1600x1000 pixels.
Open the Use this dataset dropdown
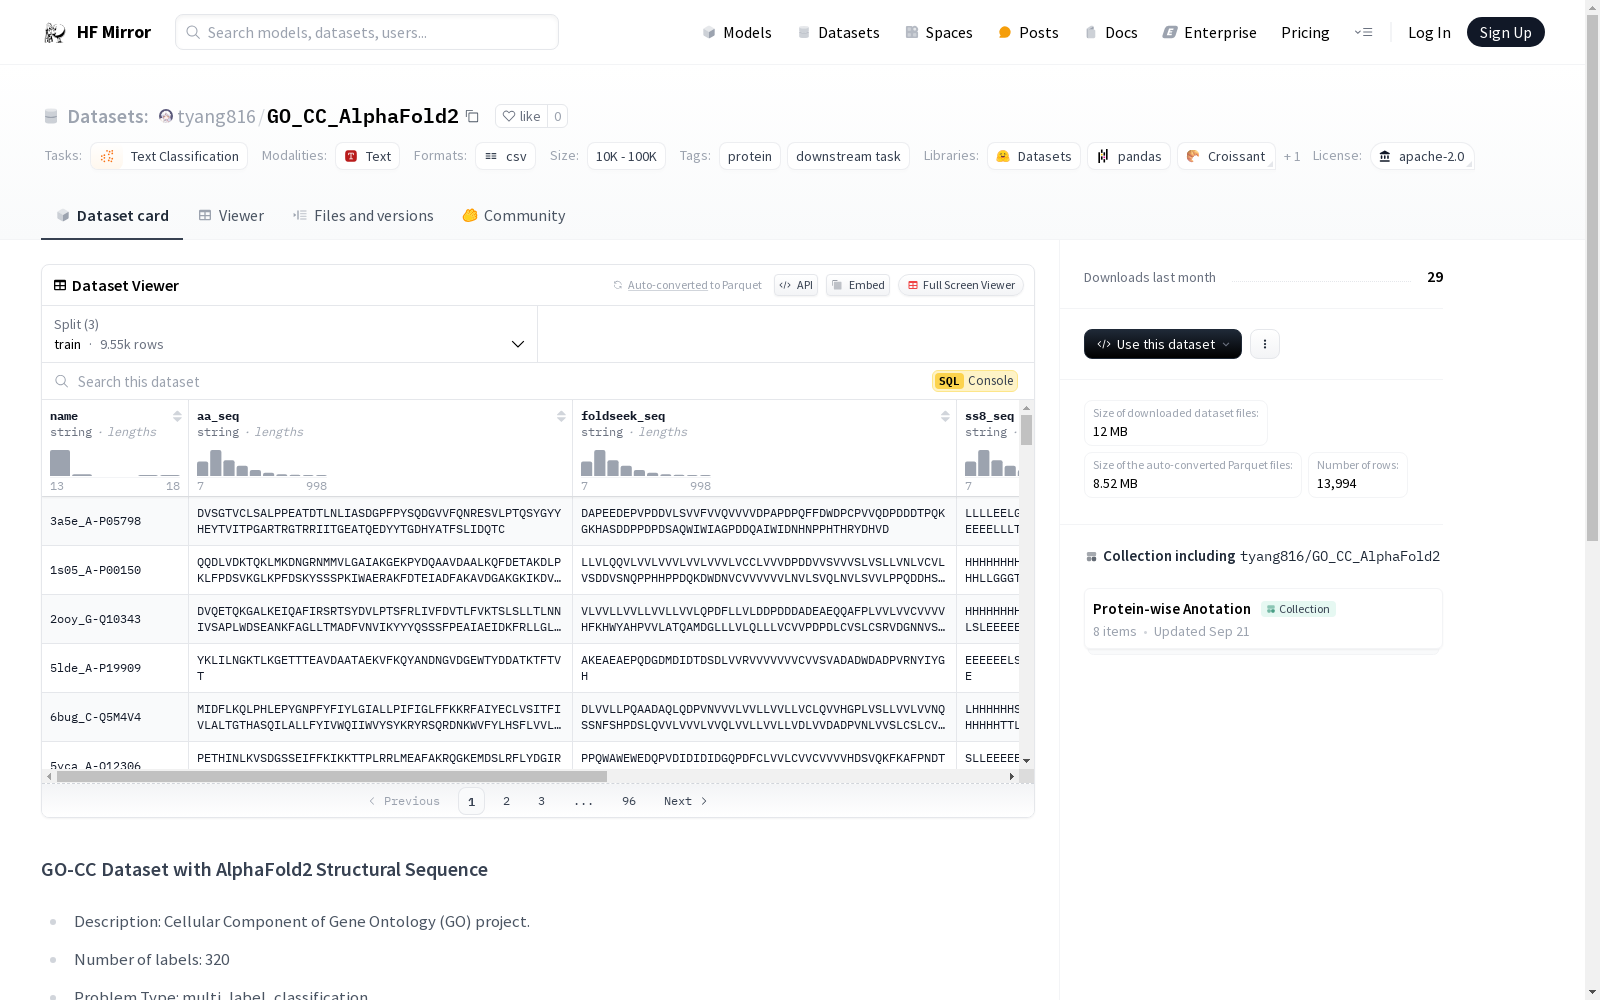1163,344
